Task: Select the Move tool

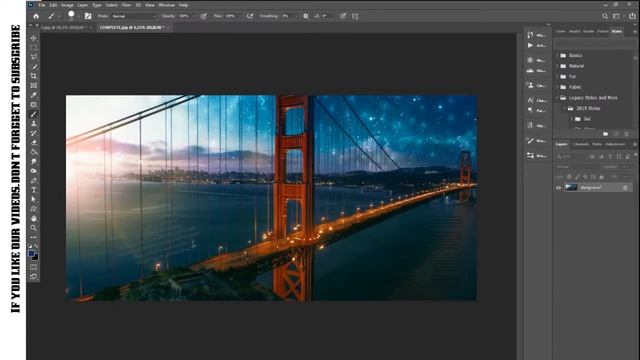Action: [x=34, y=38]
